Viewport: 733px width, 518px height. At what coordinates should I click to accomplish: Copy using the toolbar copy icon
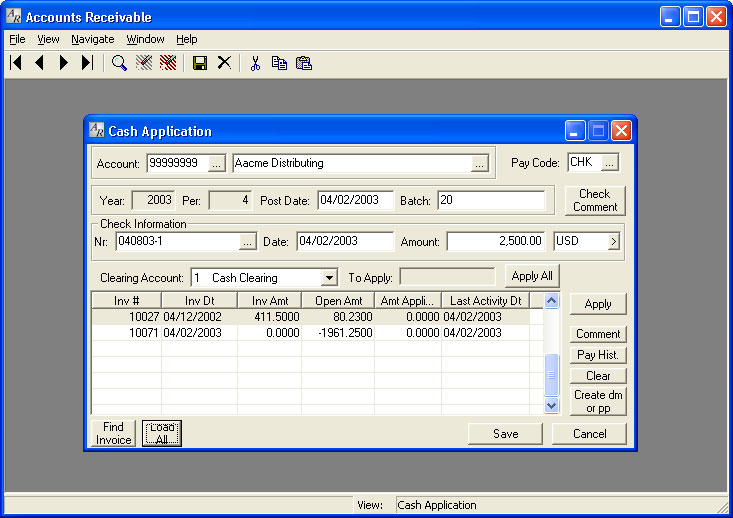pyautogui.click(x=280, y=63)
